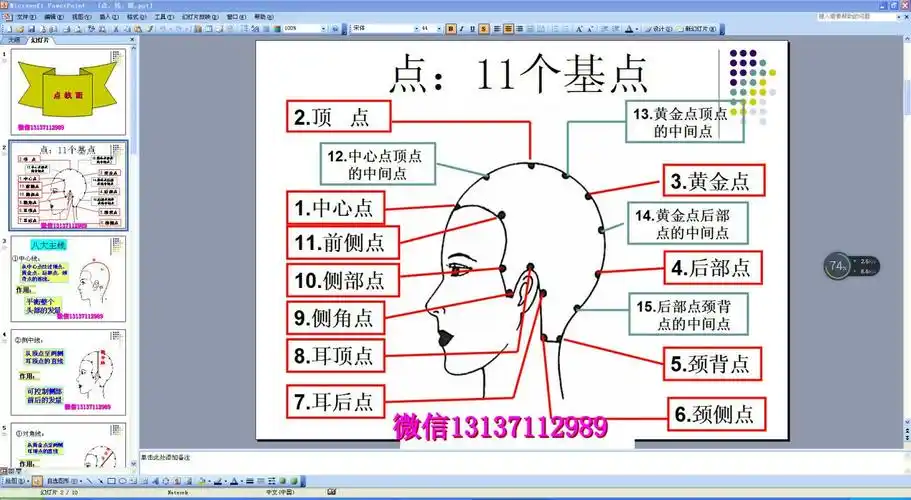
Task: Toggle Bold formatting
Action: pos(451,29)
